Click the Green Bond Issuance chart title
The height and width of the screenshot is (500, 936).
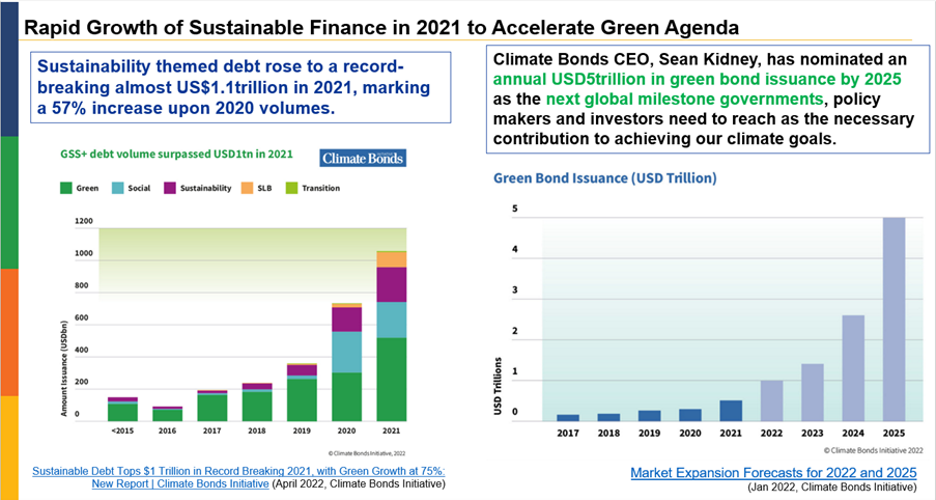605,178
